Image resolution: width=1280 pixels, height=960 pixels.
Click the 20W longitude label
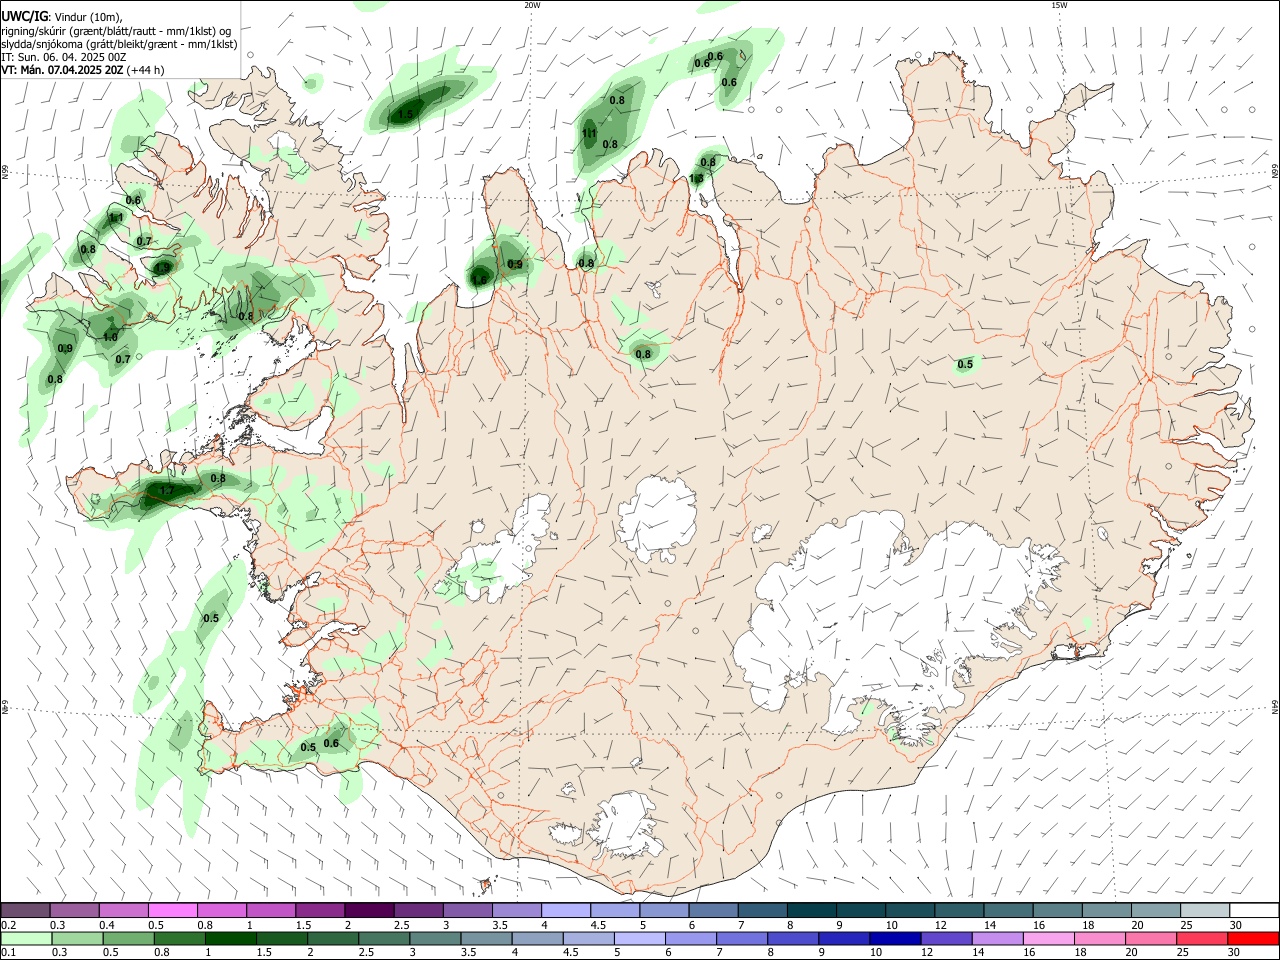coord(532,5)
